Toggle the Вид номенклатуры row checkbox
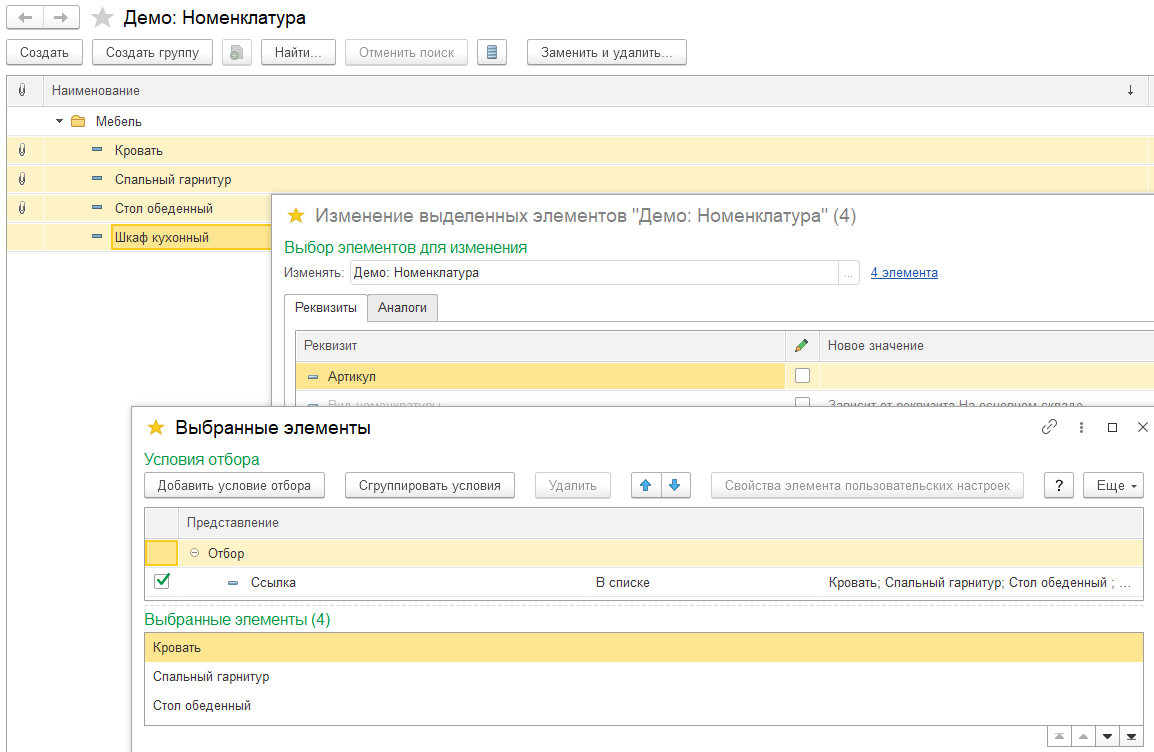The image size is (1154, 752). coord(802,403)
